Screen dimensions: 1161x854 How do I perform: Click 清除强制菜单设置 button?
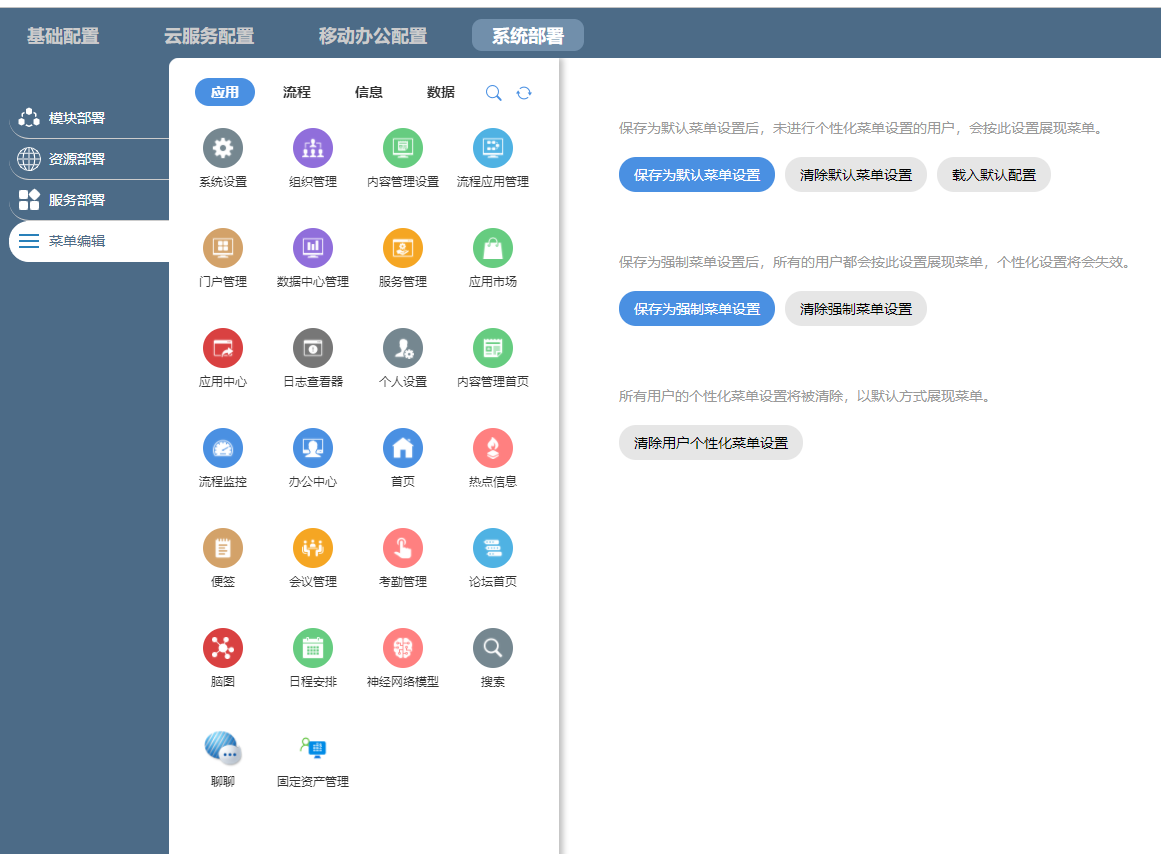click(856, 309)
